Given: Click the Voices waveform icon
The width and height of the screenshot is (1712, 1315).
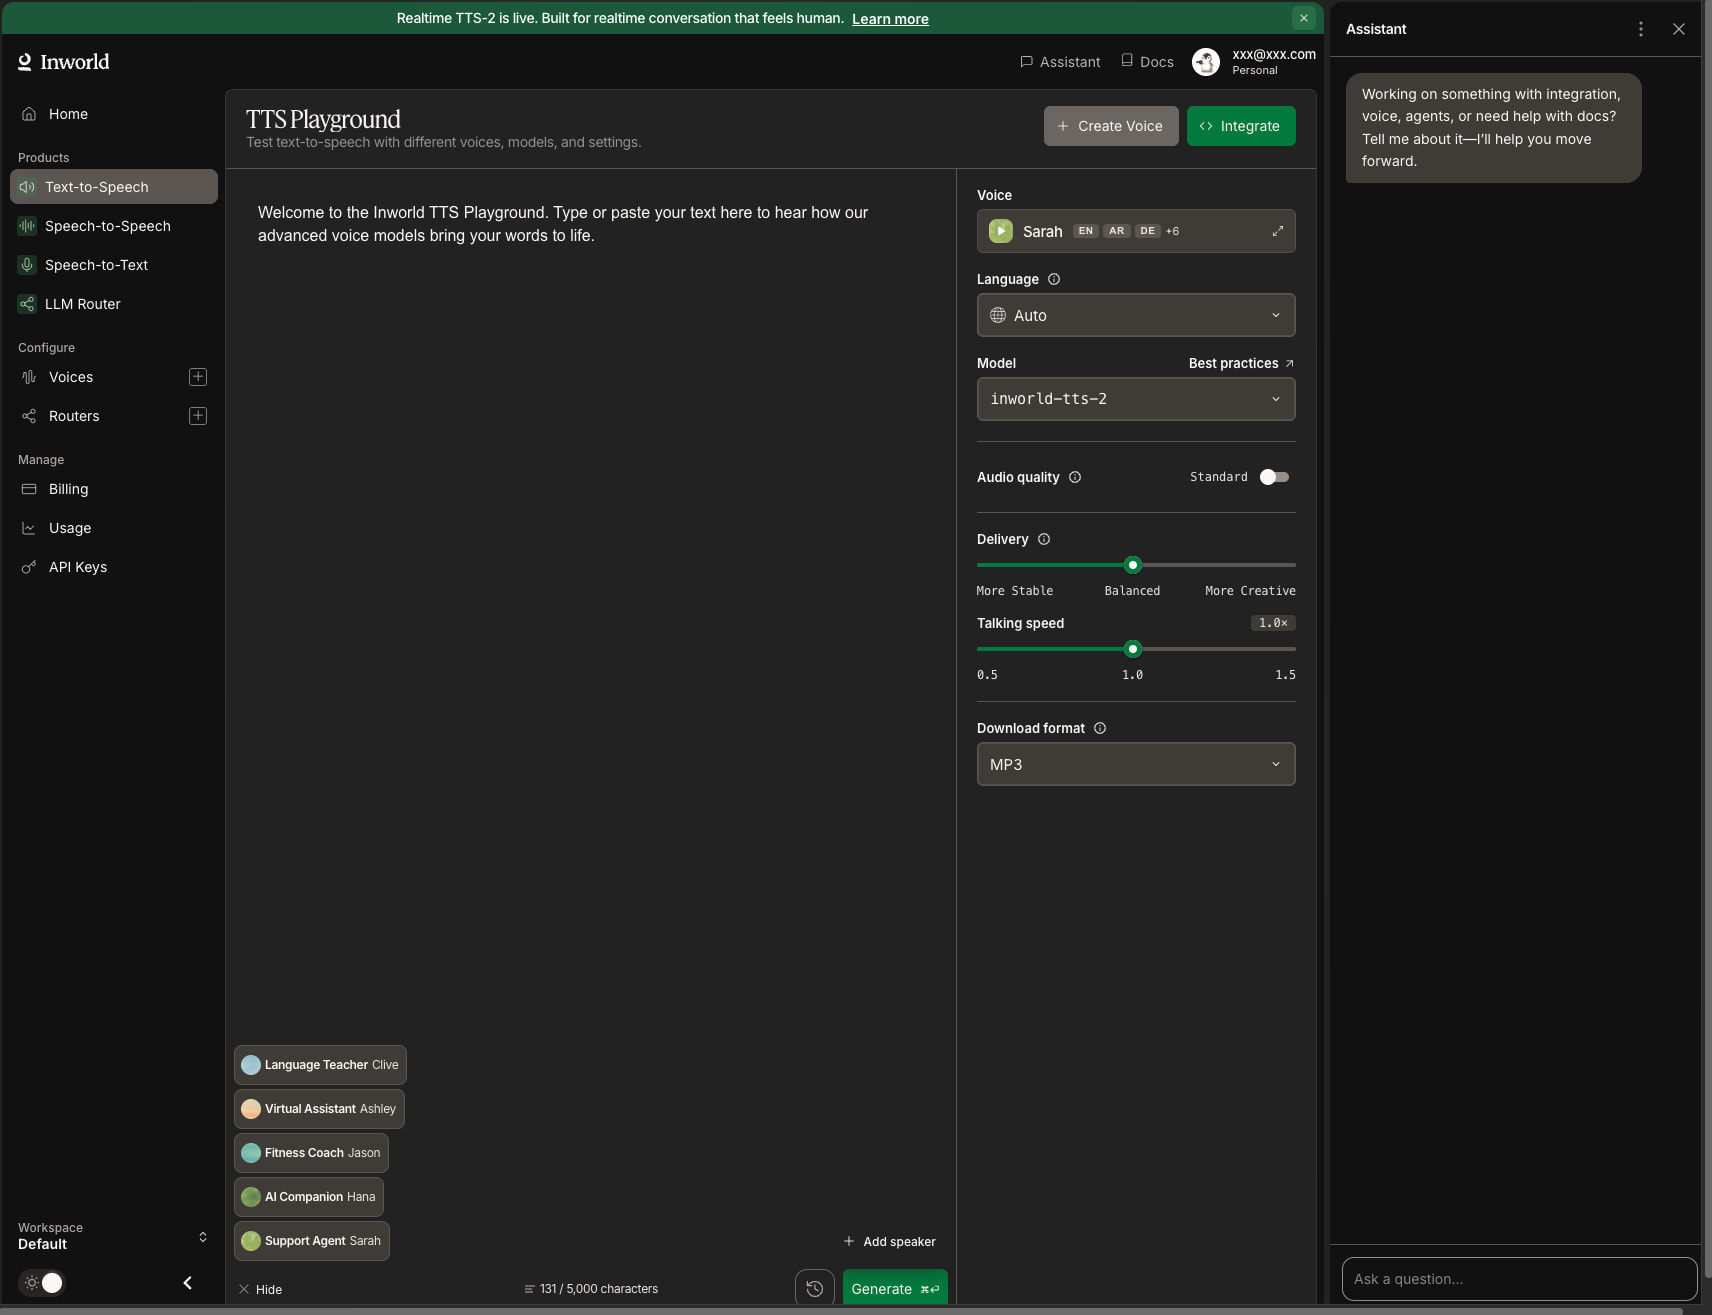Looking at the screenshot, I should (x=29, y=377).
